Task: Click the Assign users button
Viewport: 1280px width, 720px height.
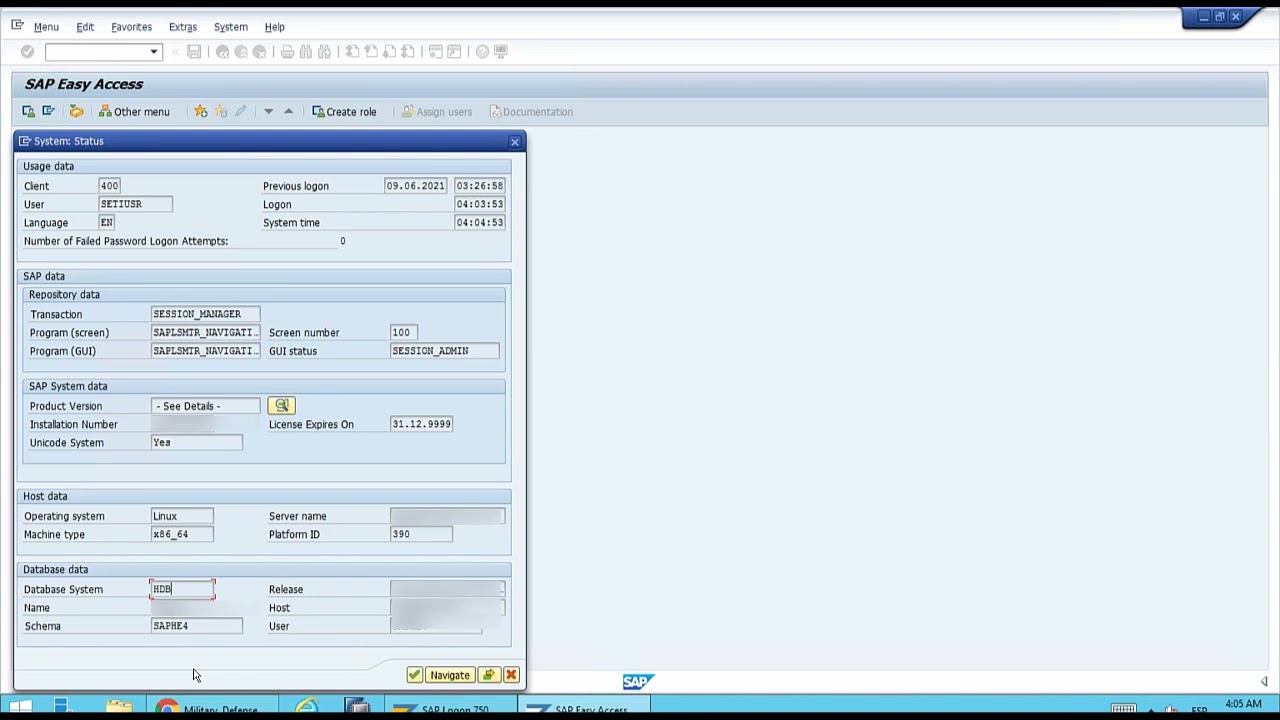Action: 436,111
